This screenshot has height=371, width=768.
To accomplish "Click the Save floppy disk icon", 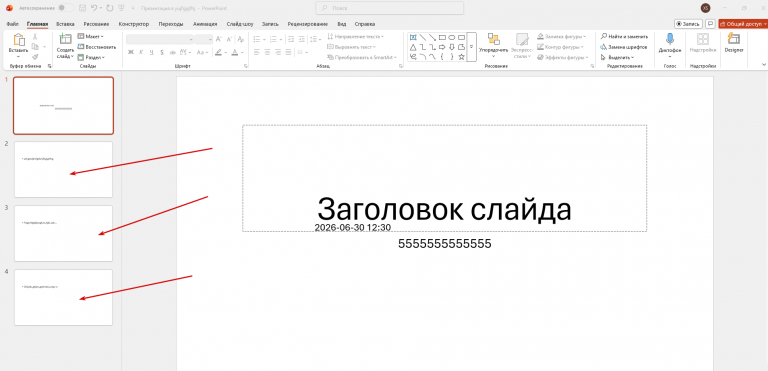I will [82, 8].
